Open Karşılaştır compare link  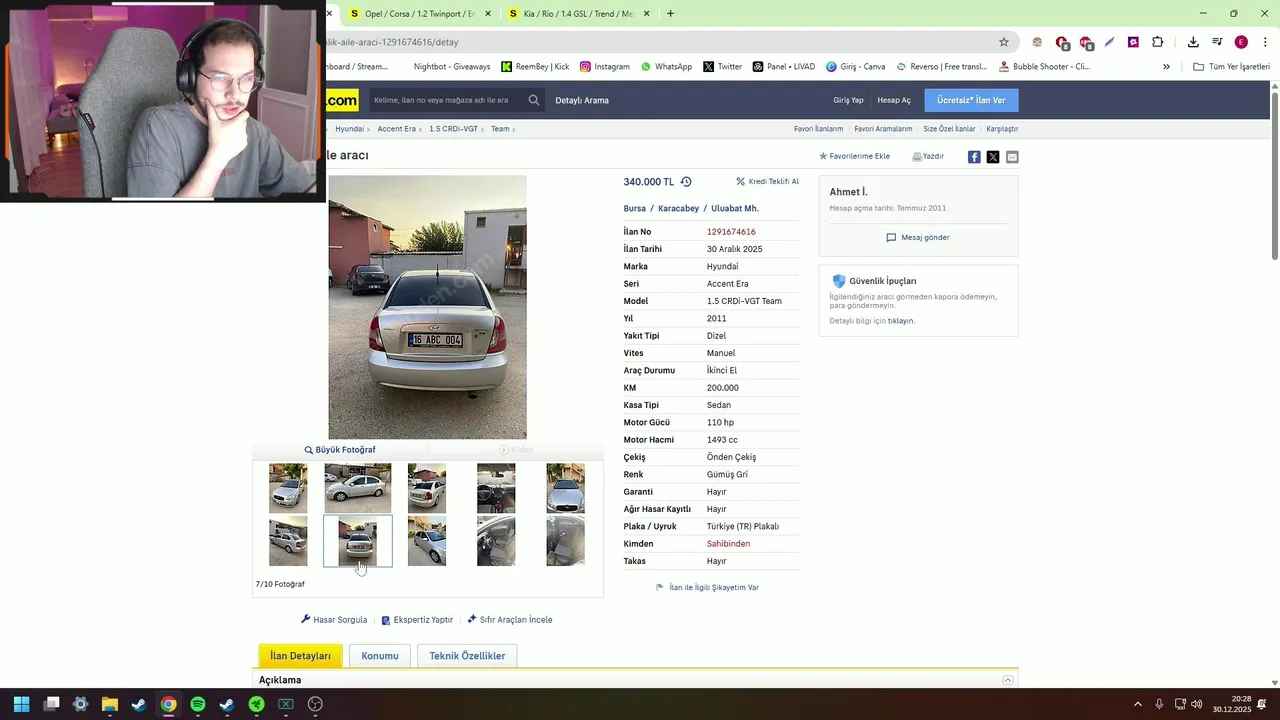[x=1002, y=129]
